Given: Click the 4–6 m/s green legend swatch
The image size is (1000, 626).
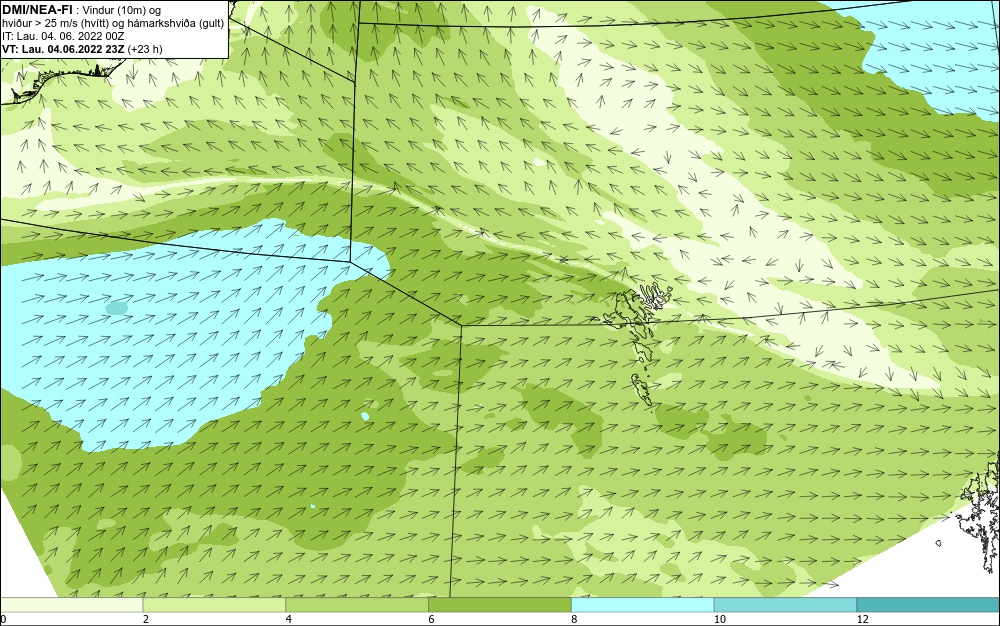Looking at the screenshot, I should tap(357, 604).
